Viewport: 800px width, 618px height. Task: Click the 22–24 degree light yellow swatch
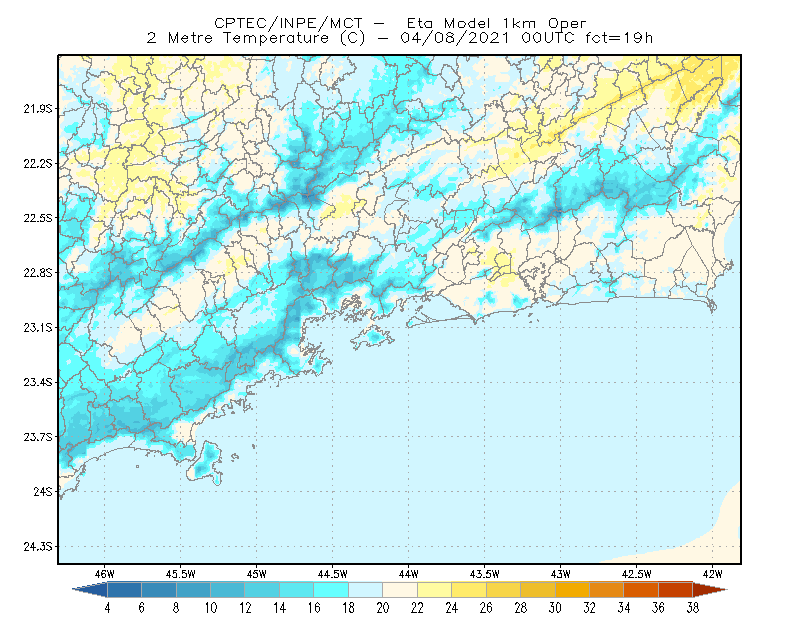point(434,590)
